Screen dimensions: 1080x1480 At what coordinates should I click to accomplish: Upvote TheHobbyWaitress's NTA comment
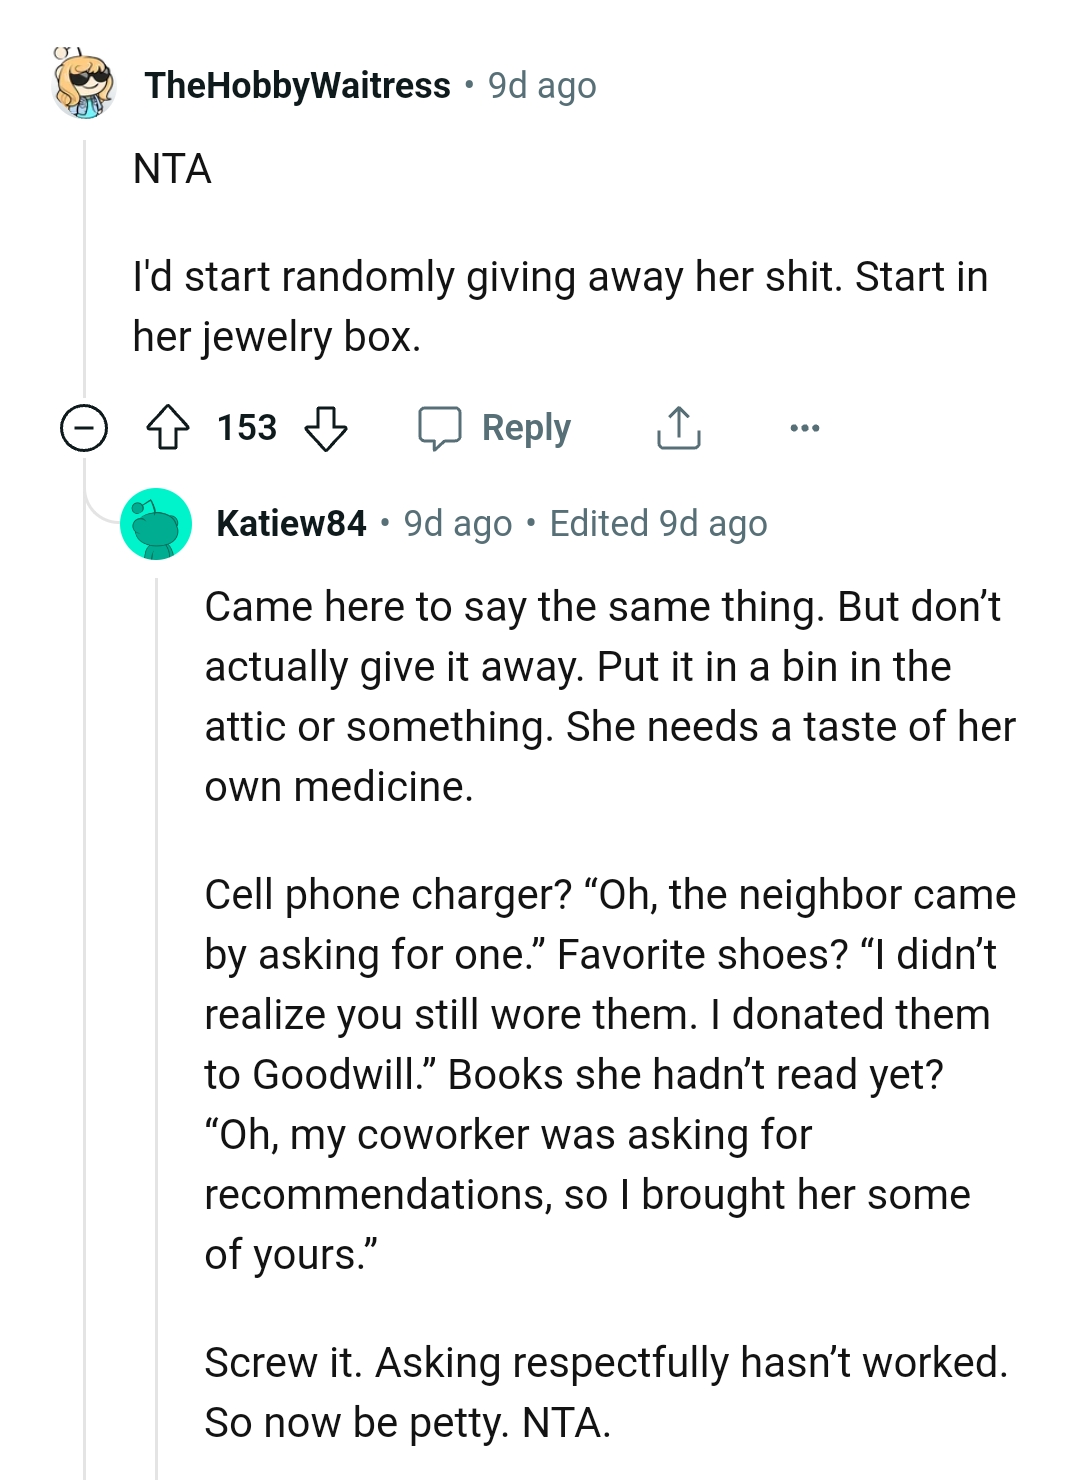click(x=170, y=427)
